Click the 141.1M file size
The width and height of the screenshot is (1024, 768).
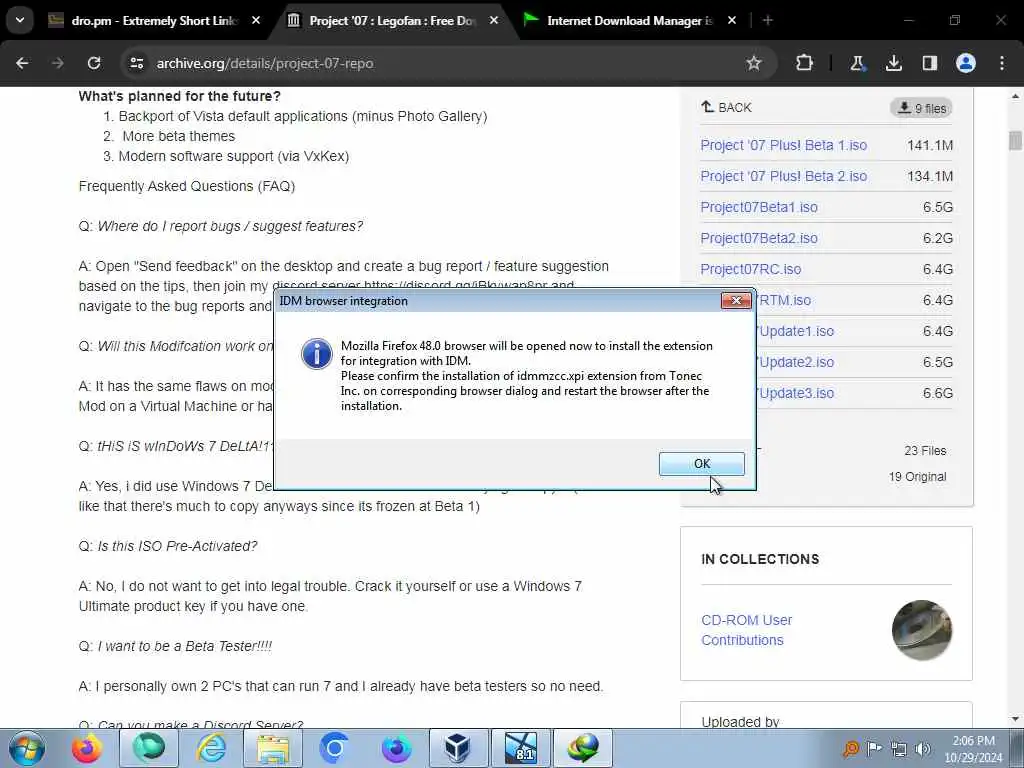[x=929, y=145]
